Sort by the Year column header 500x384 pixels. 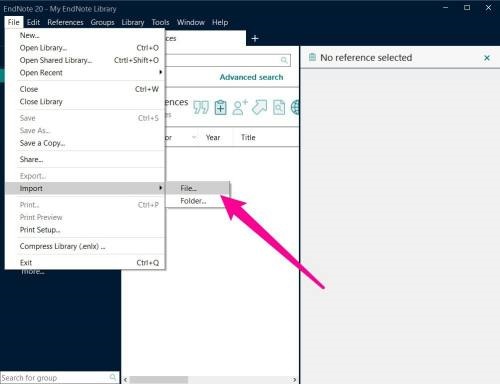point(213,137)
